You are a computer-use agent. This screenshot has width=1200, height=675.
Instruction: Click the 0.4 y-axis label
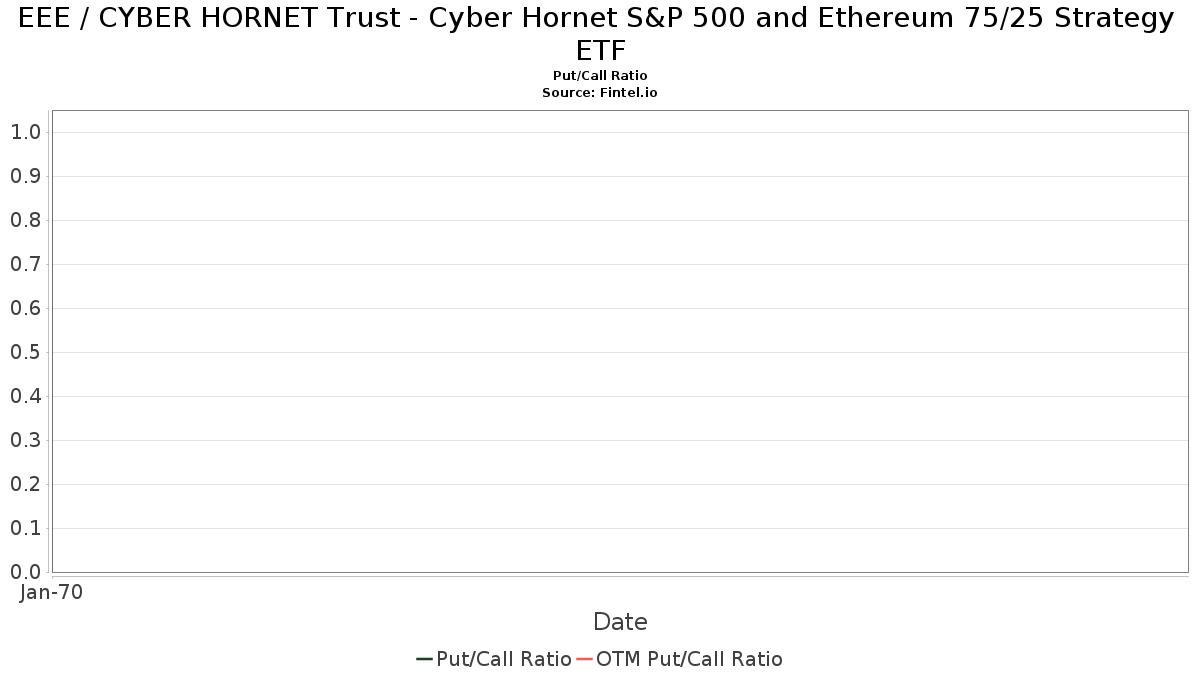25,396
